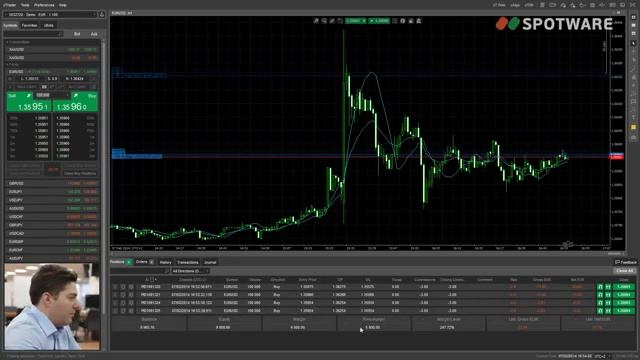
Task: Select the EURCHF symbol row
Action: tap(52, 250)
